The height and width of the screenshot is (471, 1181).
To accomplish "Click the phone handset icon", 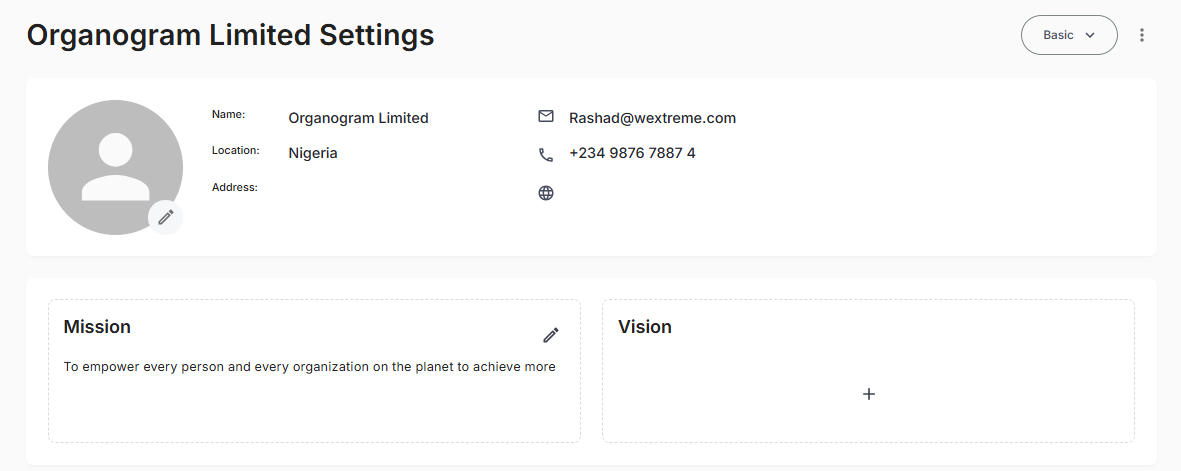I will (546, 154).
